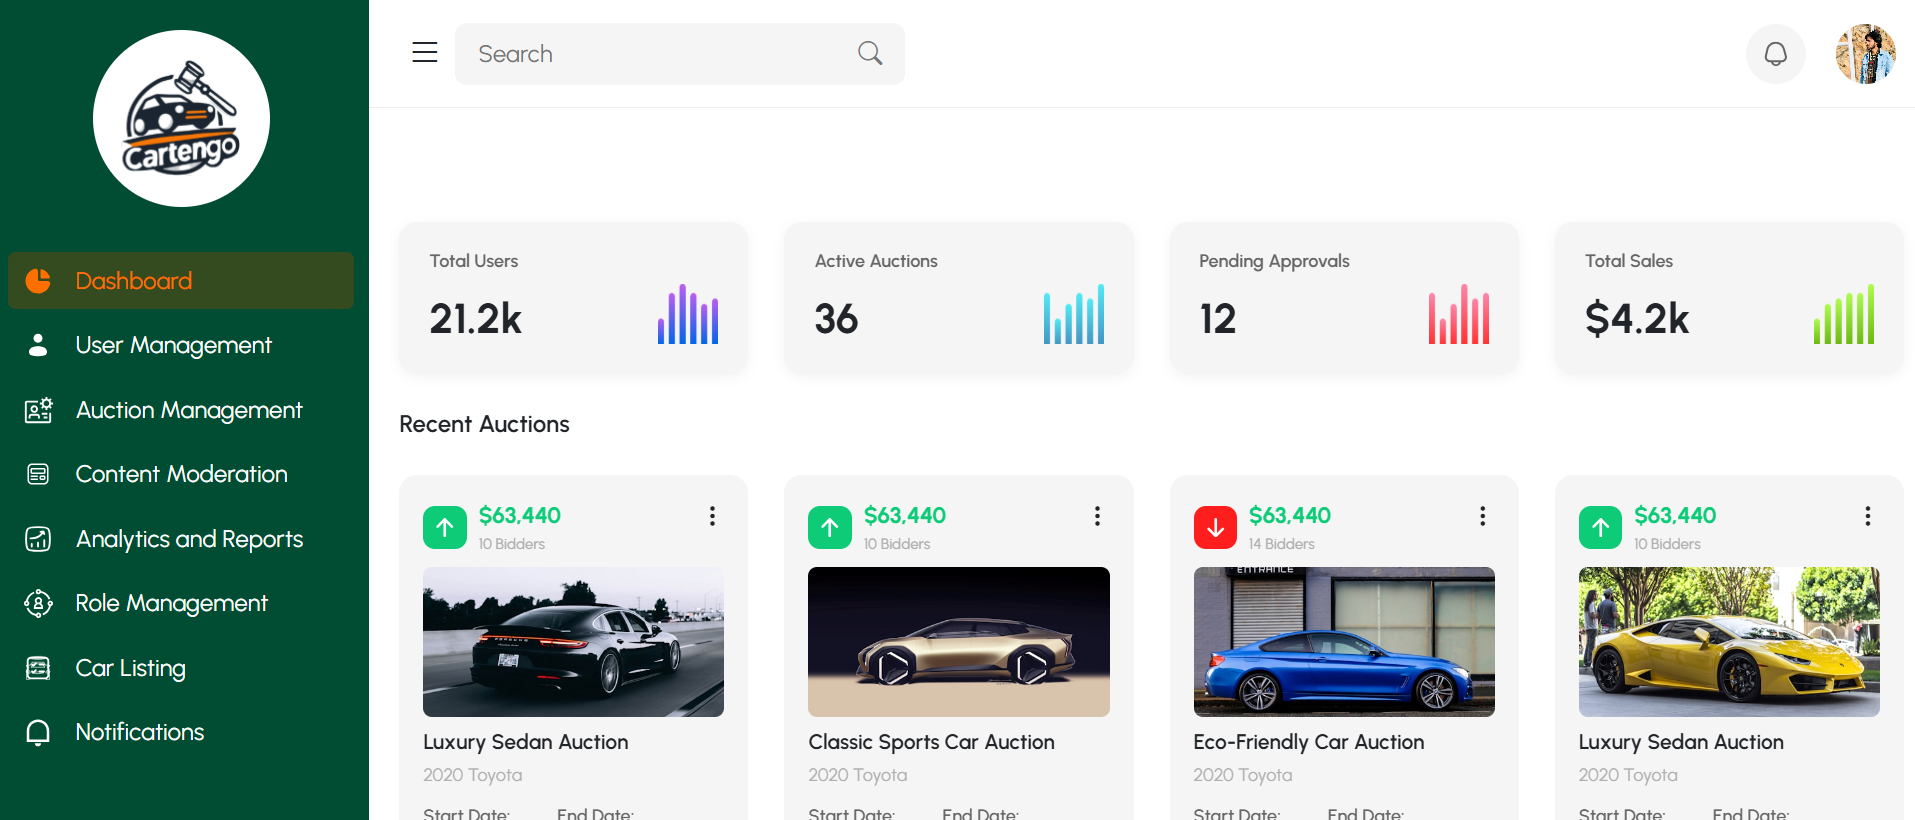Click the sidebar Notifications bell icon
The image size is (1915, 820).
click(38, 733)
